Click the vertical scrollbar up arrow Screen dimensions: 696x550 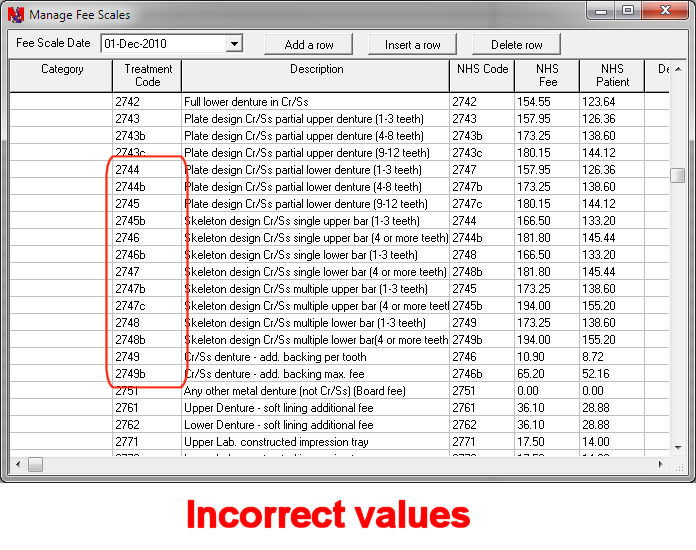[678, 69]
